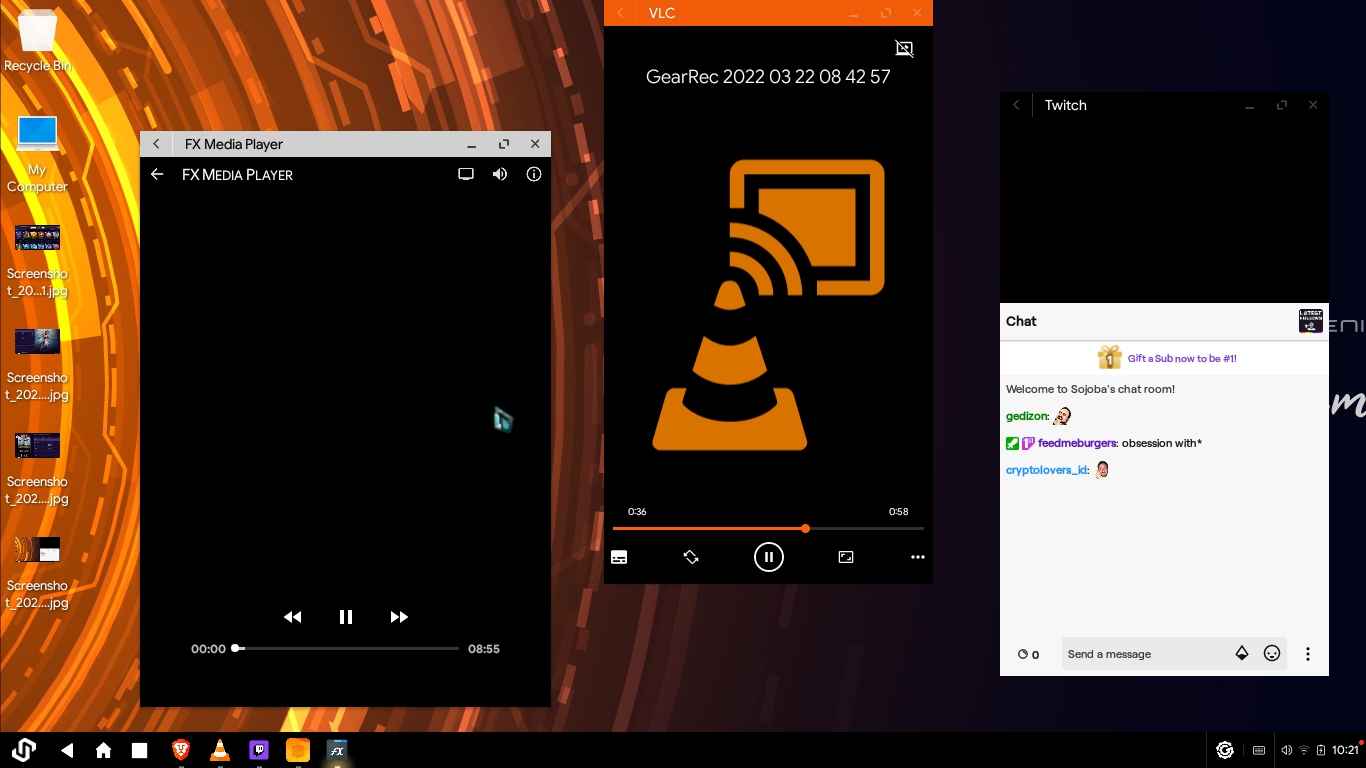Viewport: 1366px width, 768px height.
Task: Fast forward in FX Media Player
Action: pos(399,617)
